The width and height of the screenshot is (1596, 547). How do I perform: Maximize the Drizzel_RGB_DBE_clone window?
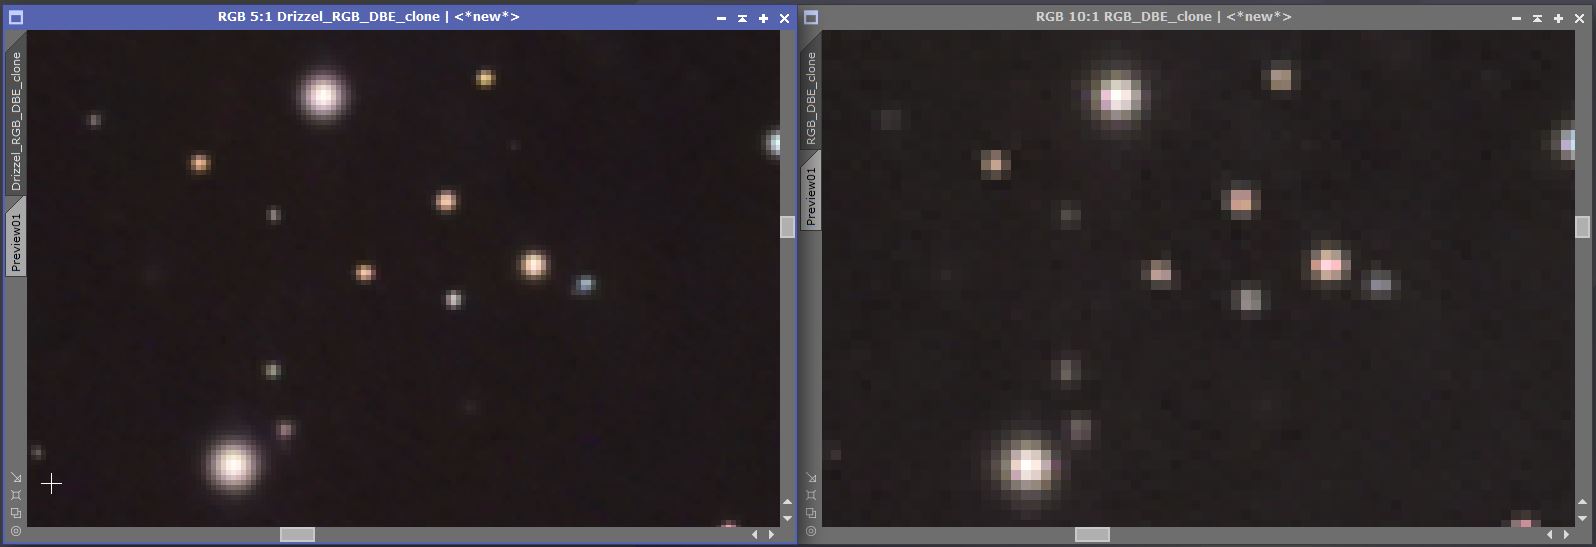[763, 18]
